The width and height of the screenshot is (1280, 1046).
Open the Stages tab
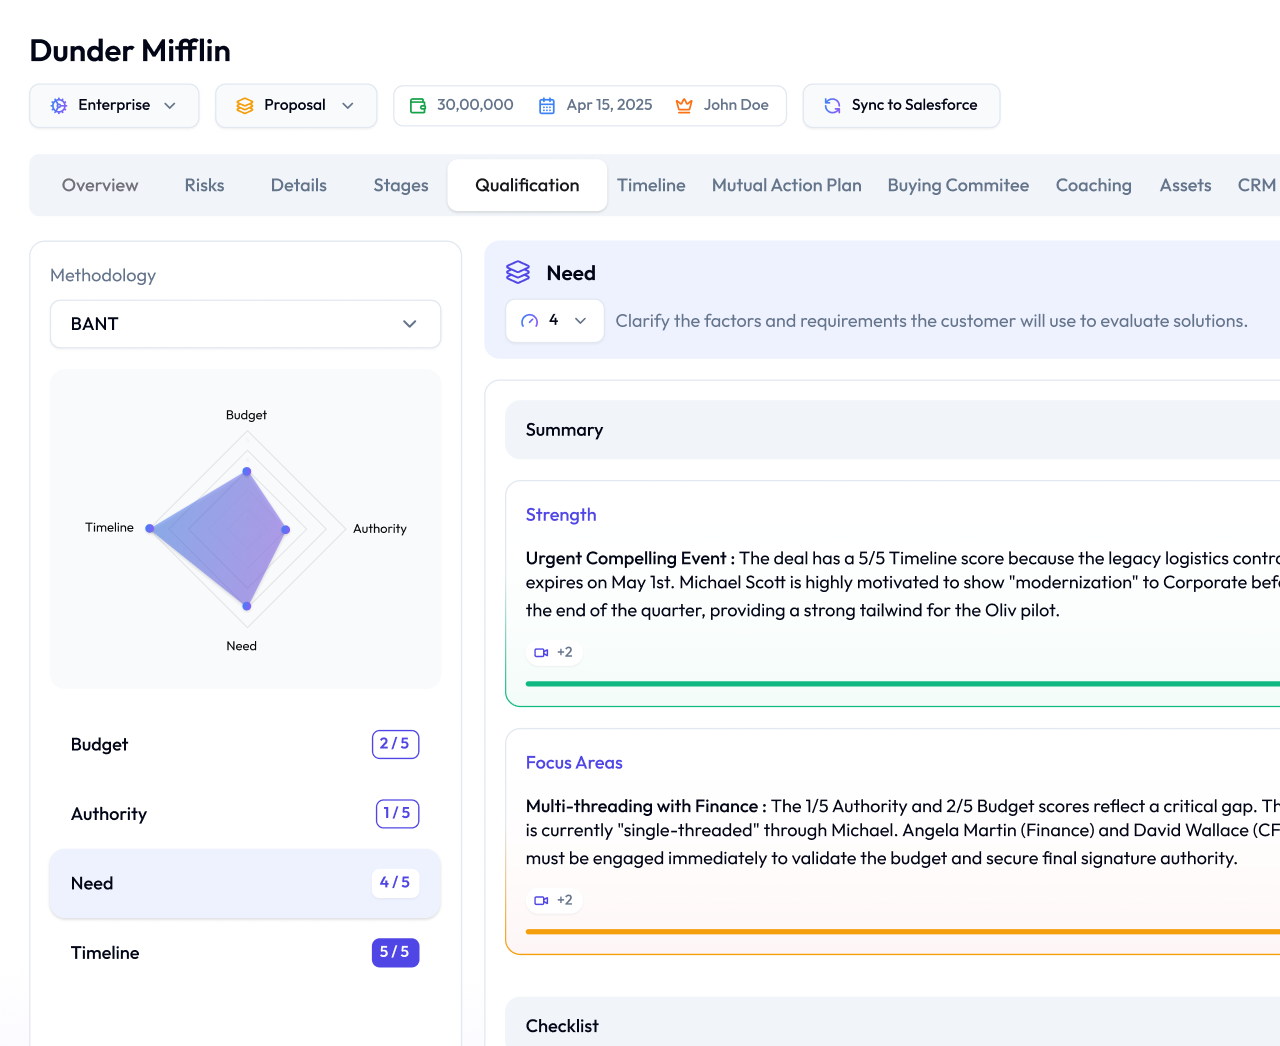[x=401, y=185]
